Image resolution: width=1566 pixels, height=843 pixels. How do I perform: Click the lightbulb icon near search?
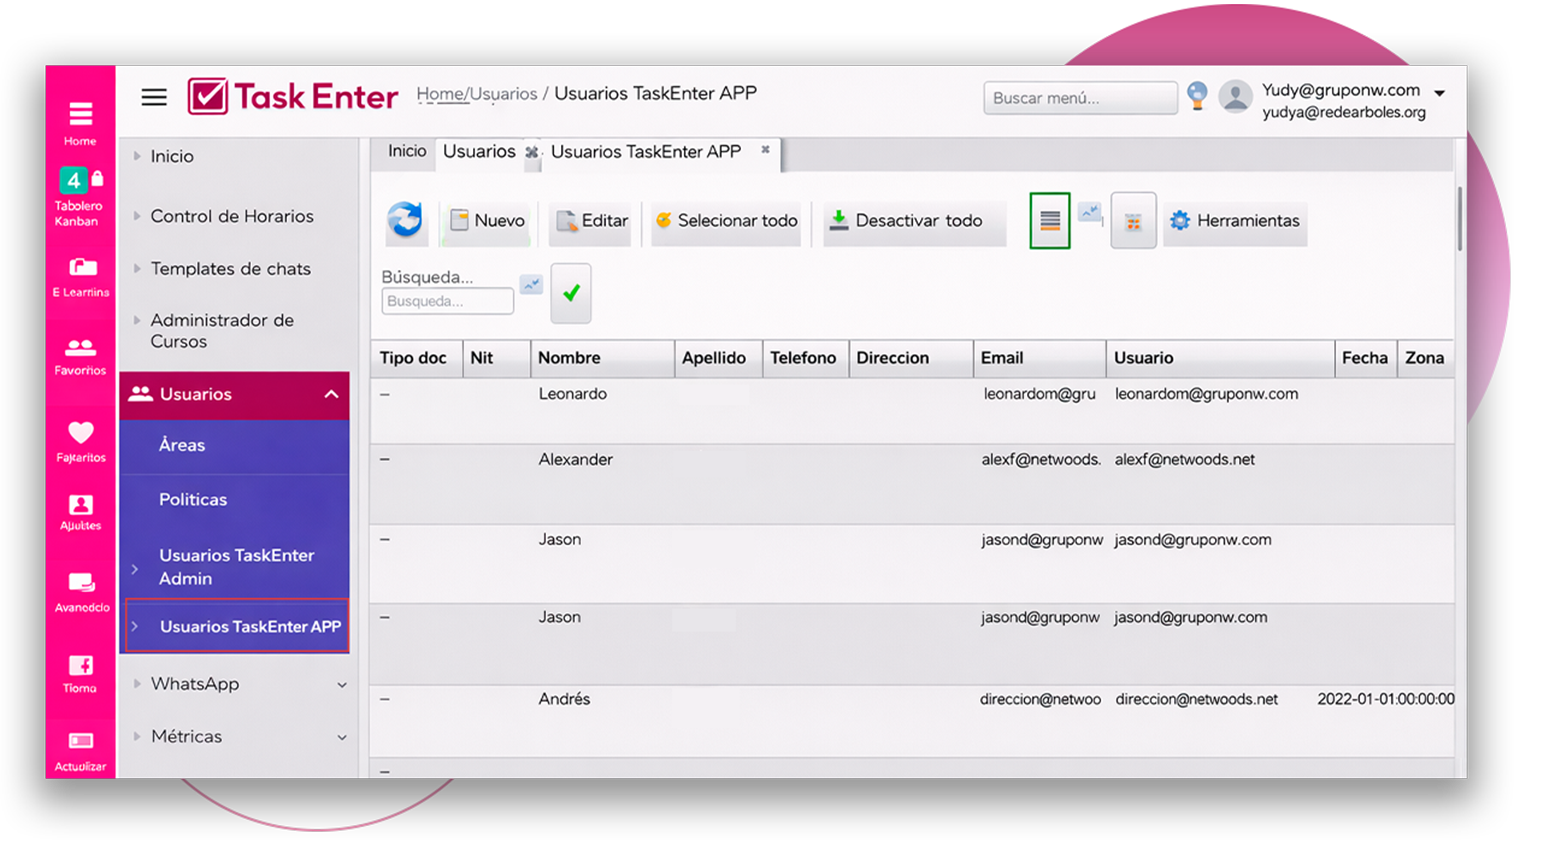click(x=1197, y=96)
